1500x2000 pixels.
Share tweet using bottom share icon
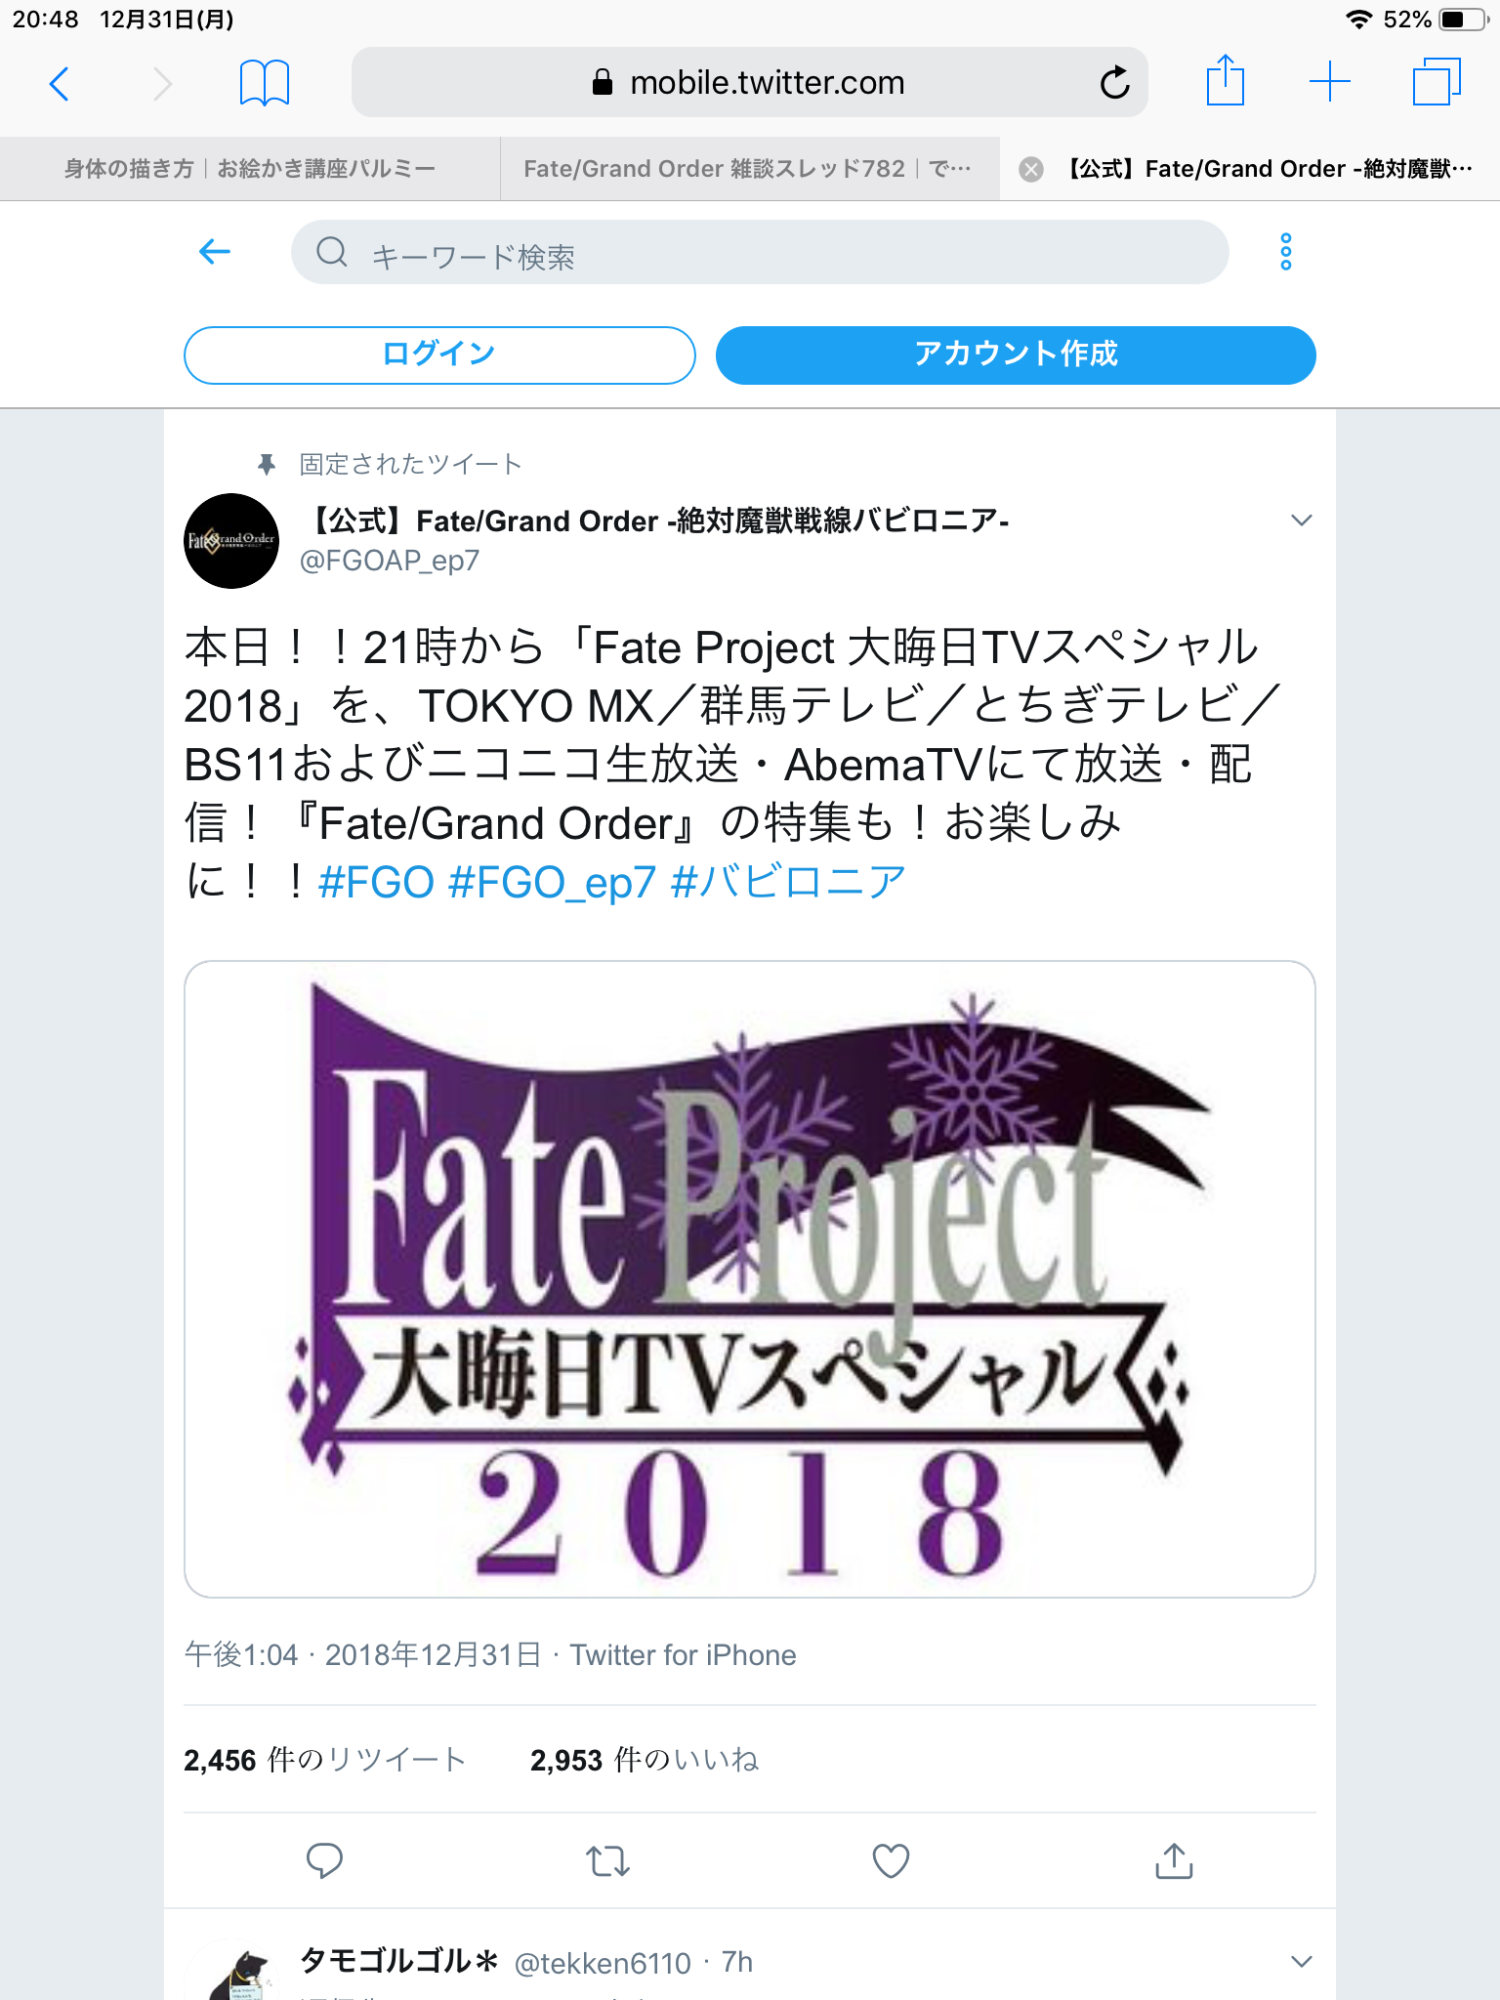tap(1174, 1861)
